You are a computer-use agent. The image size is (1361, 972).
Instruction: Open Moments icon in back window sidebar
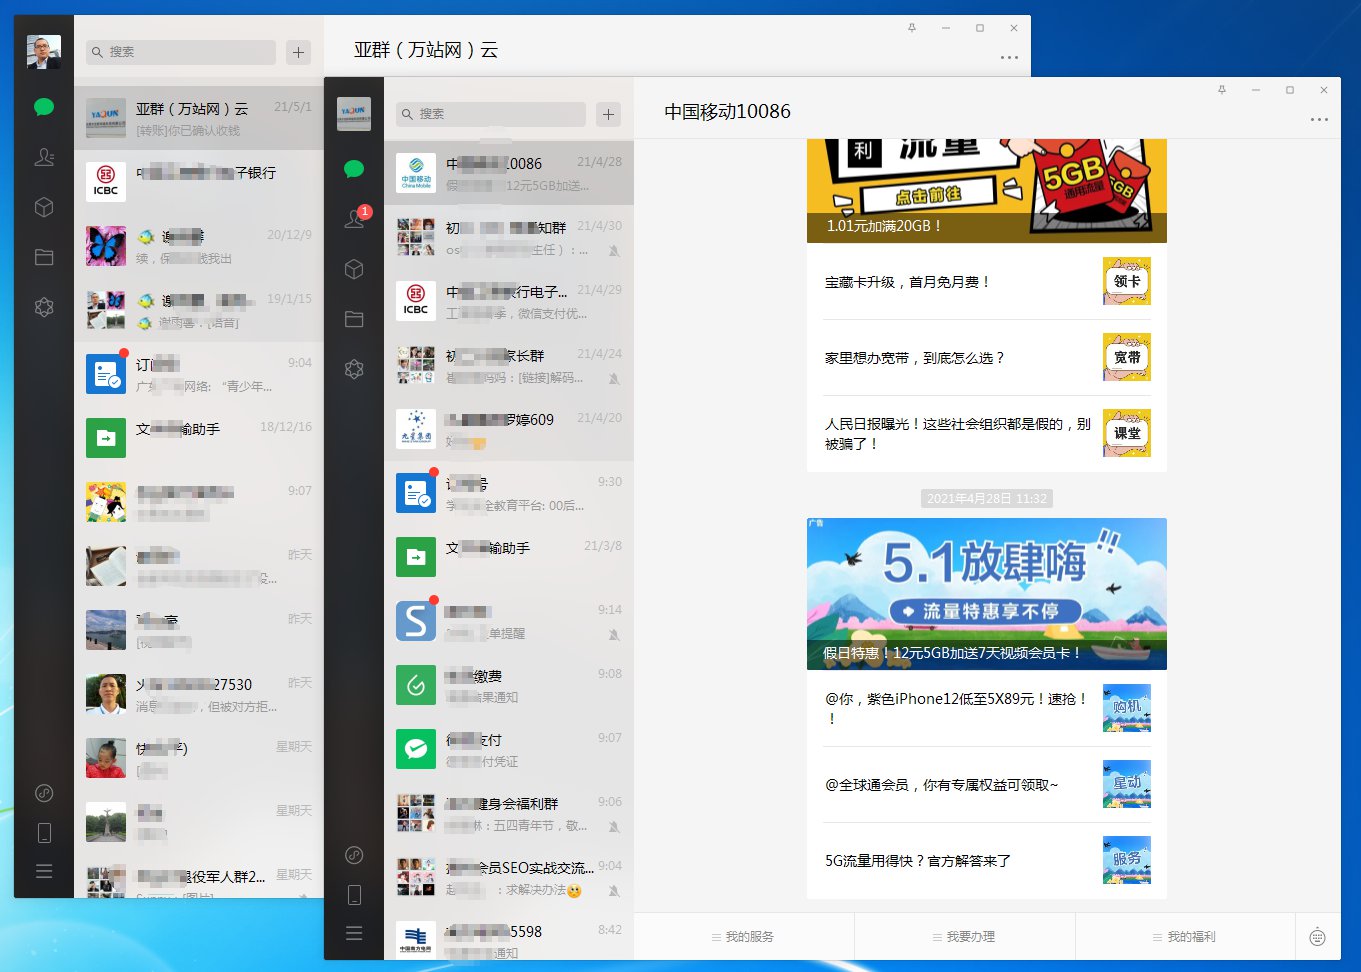pyautogui.click(x=43, y=307)
